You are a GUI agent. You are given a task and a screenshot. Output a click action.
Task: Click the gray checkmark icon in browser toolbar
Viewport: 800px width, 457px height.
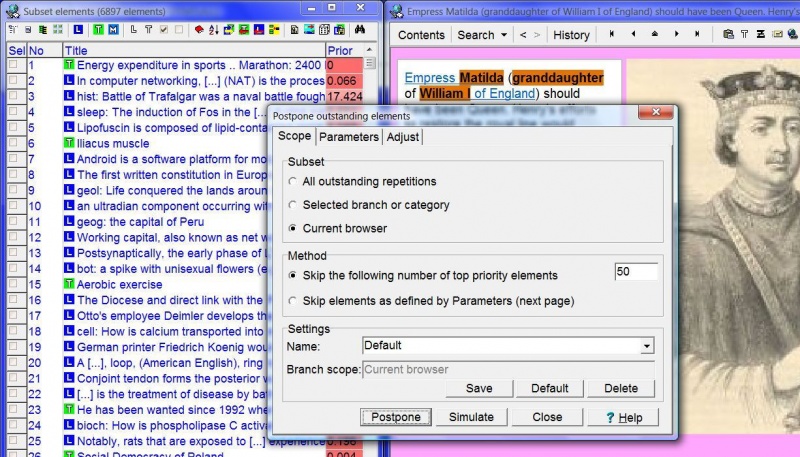coord(164,30)
